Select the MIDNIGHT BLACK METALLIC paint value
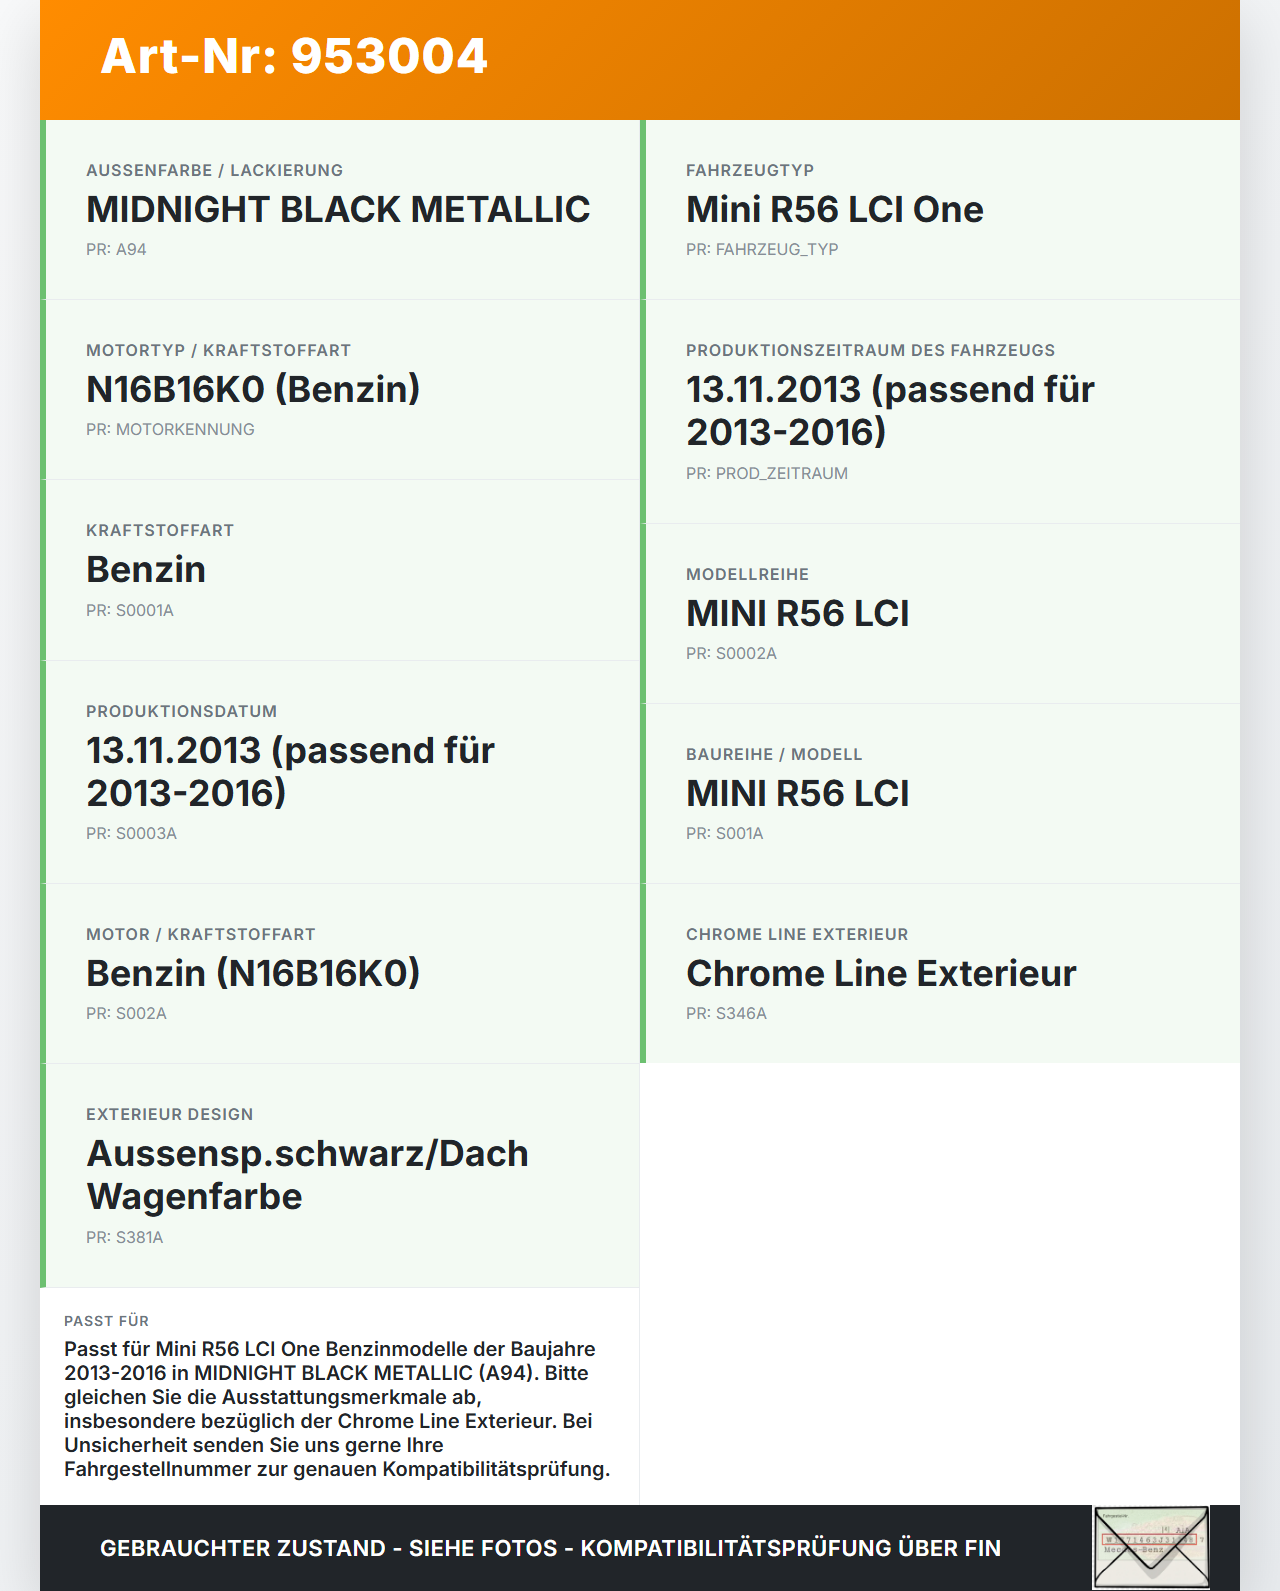The image size is (1280, 1591). (x=338, y=210)
